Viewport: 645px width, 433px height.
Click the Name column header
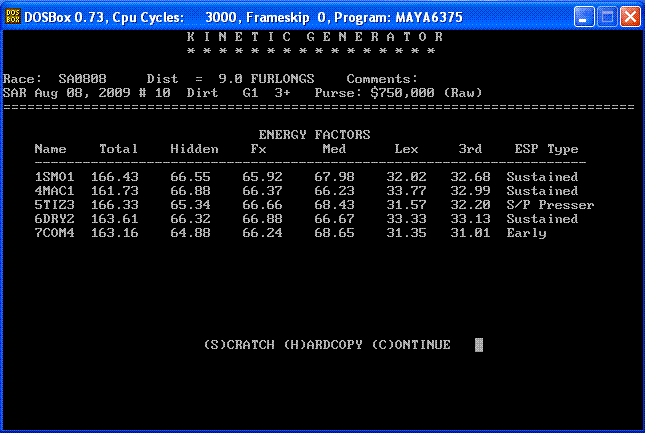pos(50,148)
